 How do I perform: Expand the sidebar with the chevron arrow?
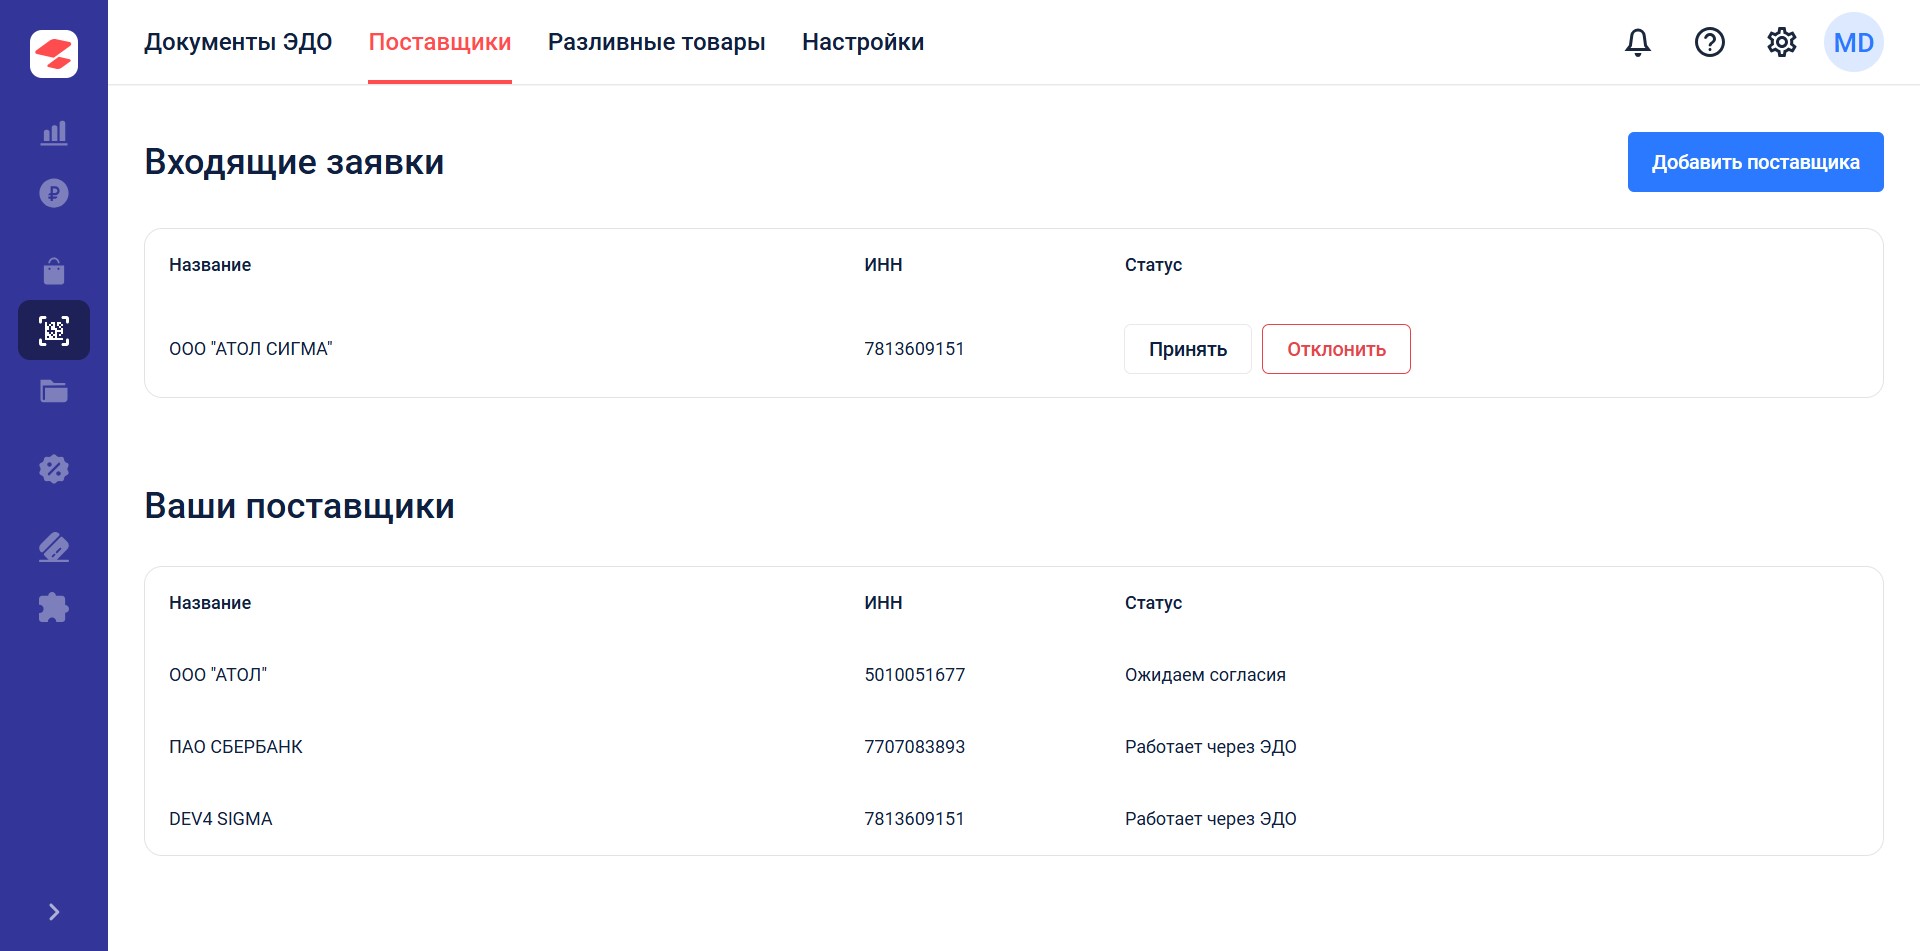pyautogui.click(x=54, y=912)
